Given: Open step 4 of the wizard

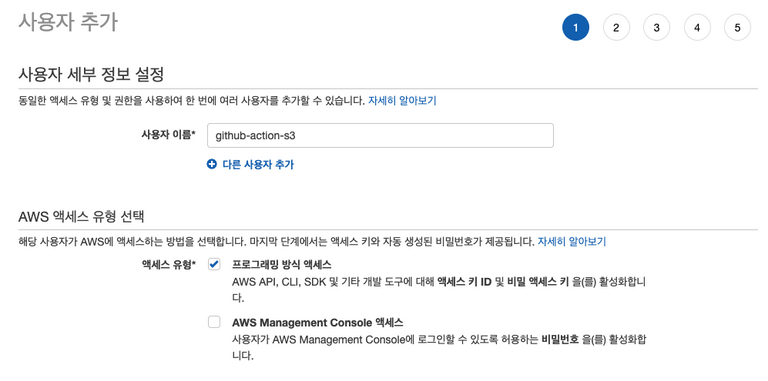Looking at the screenshot, I should [697, 27].
